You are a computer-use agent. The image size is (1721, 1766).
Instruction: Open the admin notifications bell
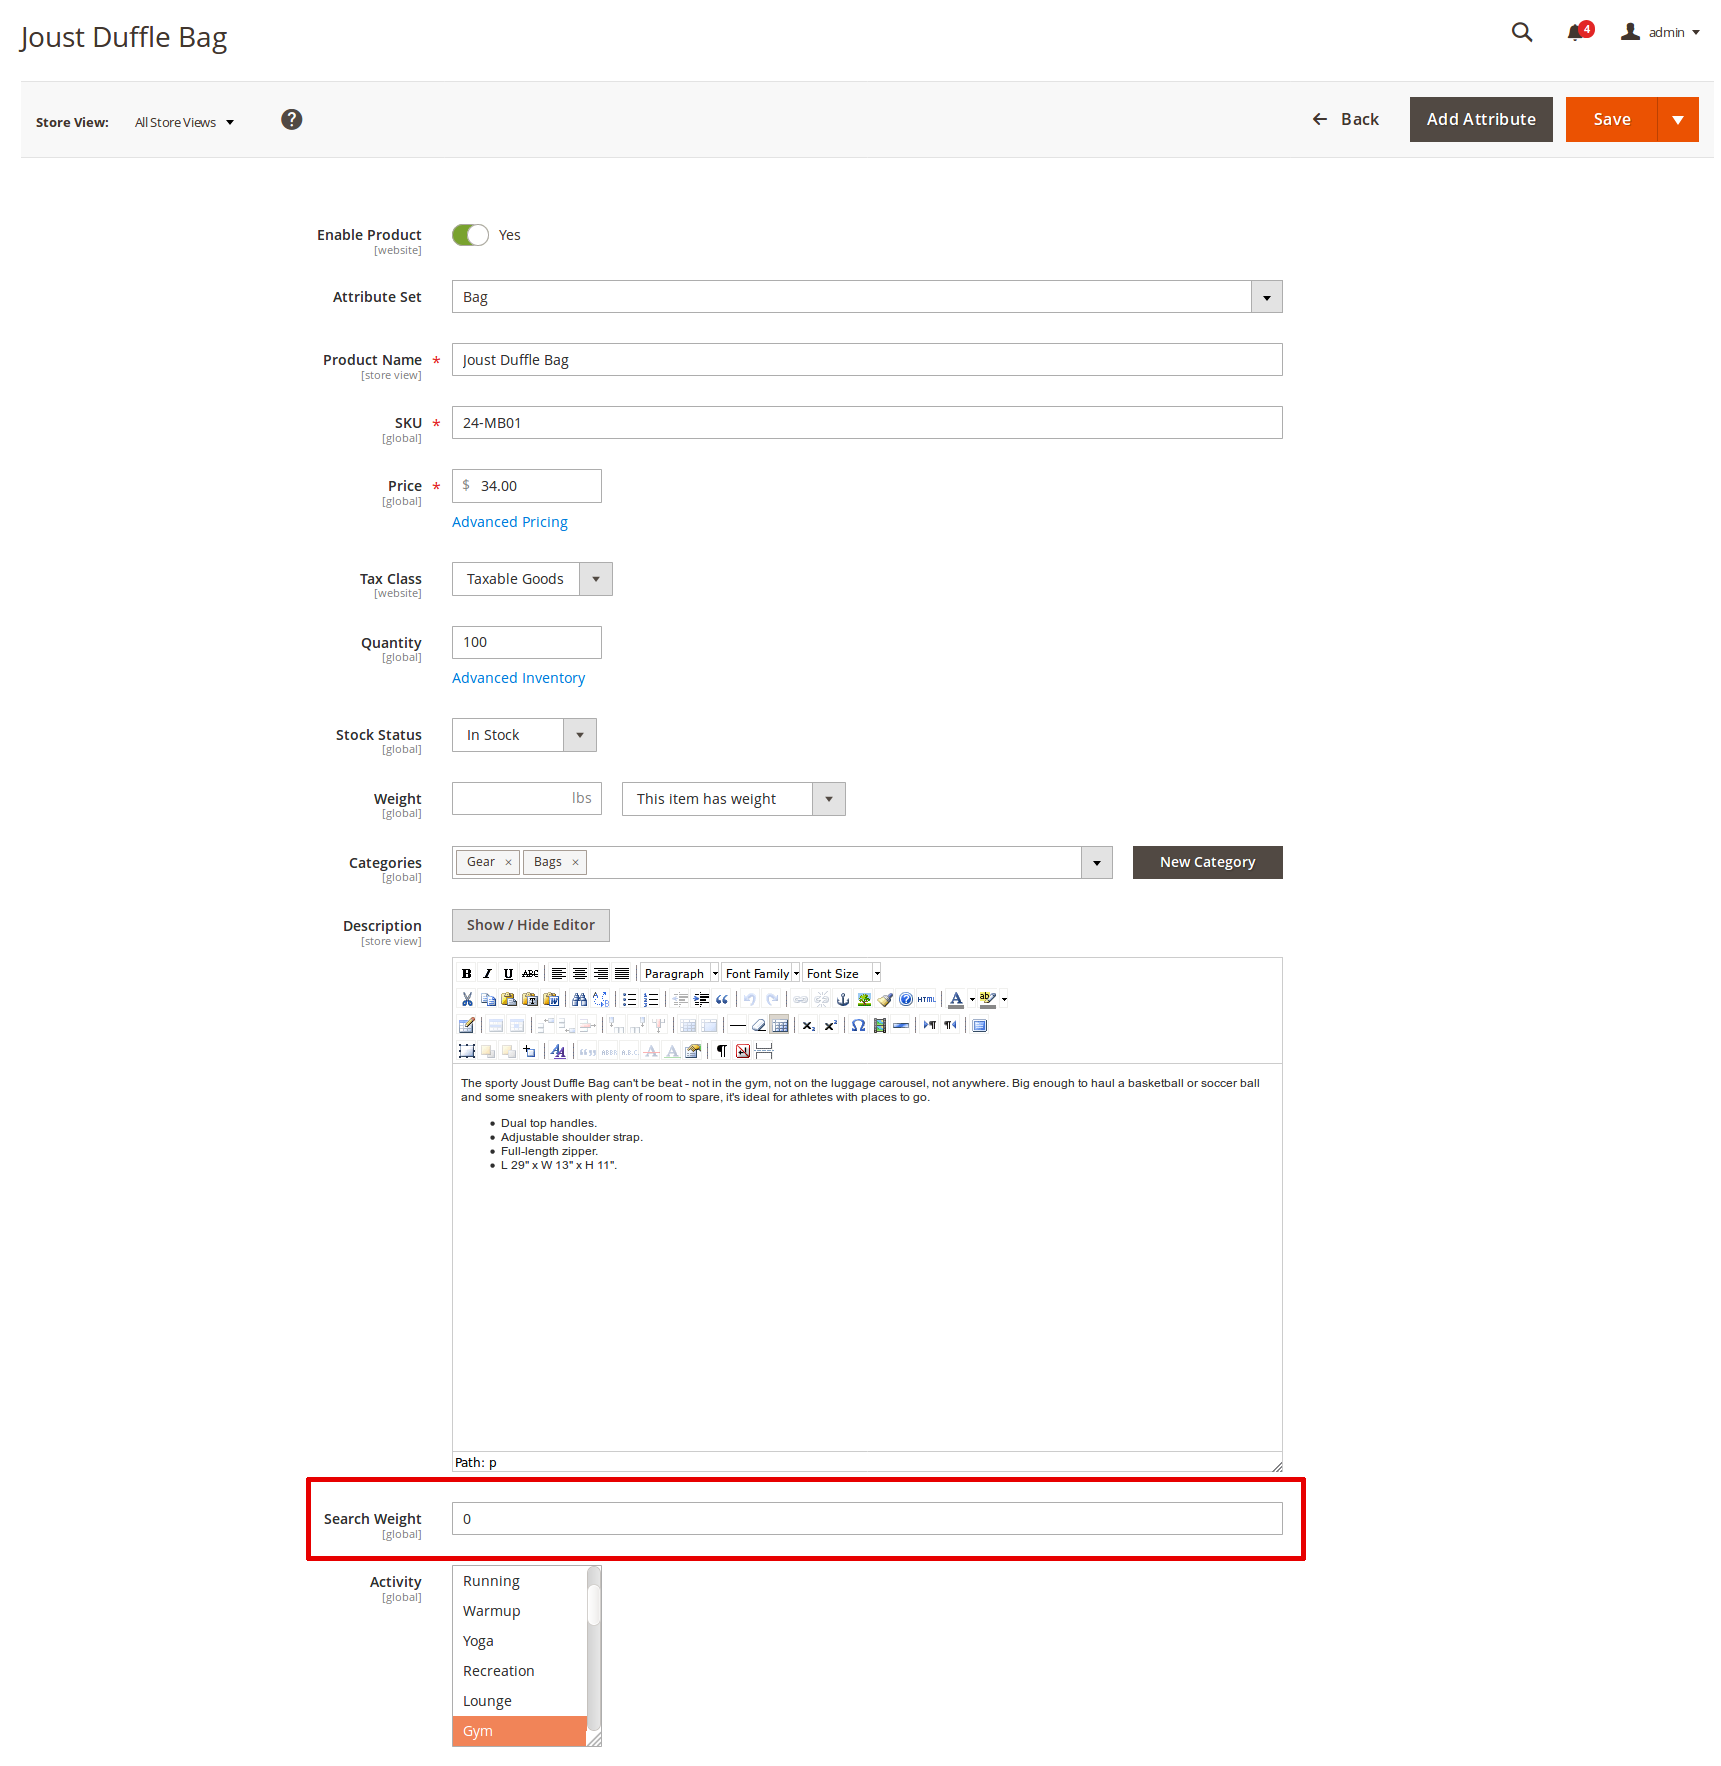coord(1575,31)
